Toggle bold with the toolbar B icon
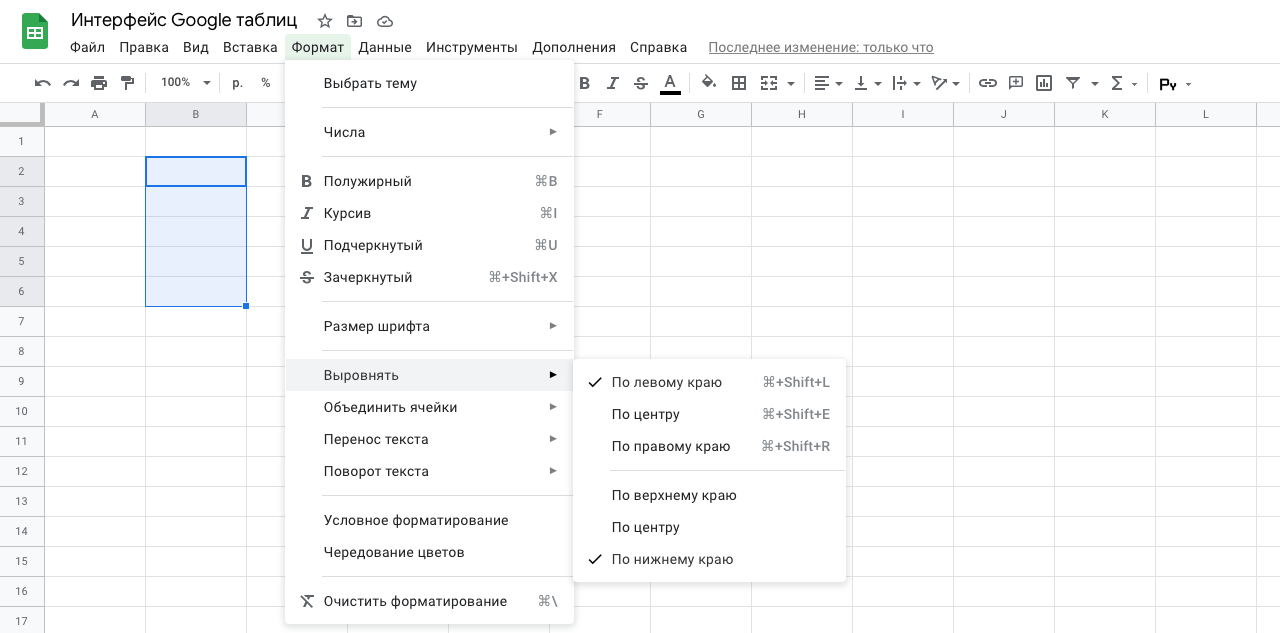 click(585, 83)
